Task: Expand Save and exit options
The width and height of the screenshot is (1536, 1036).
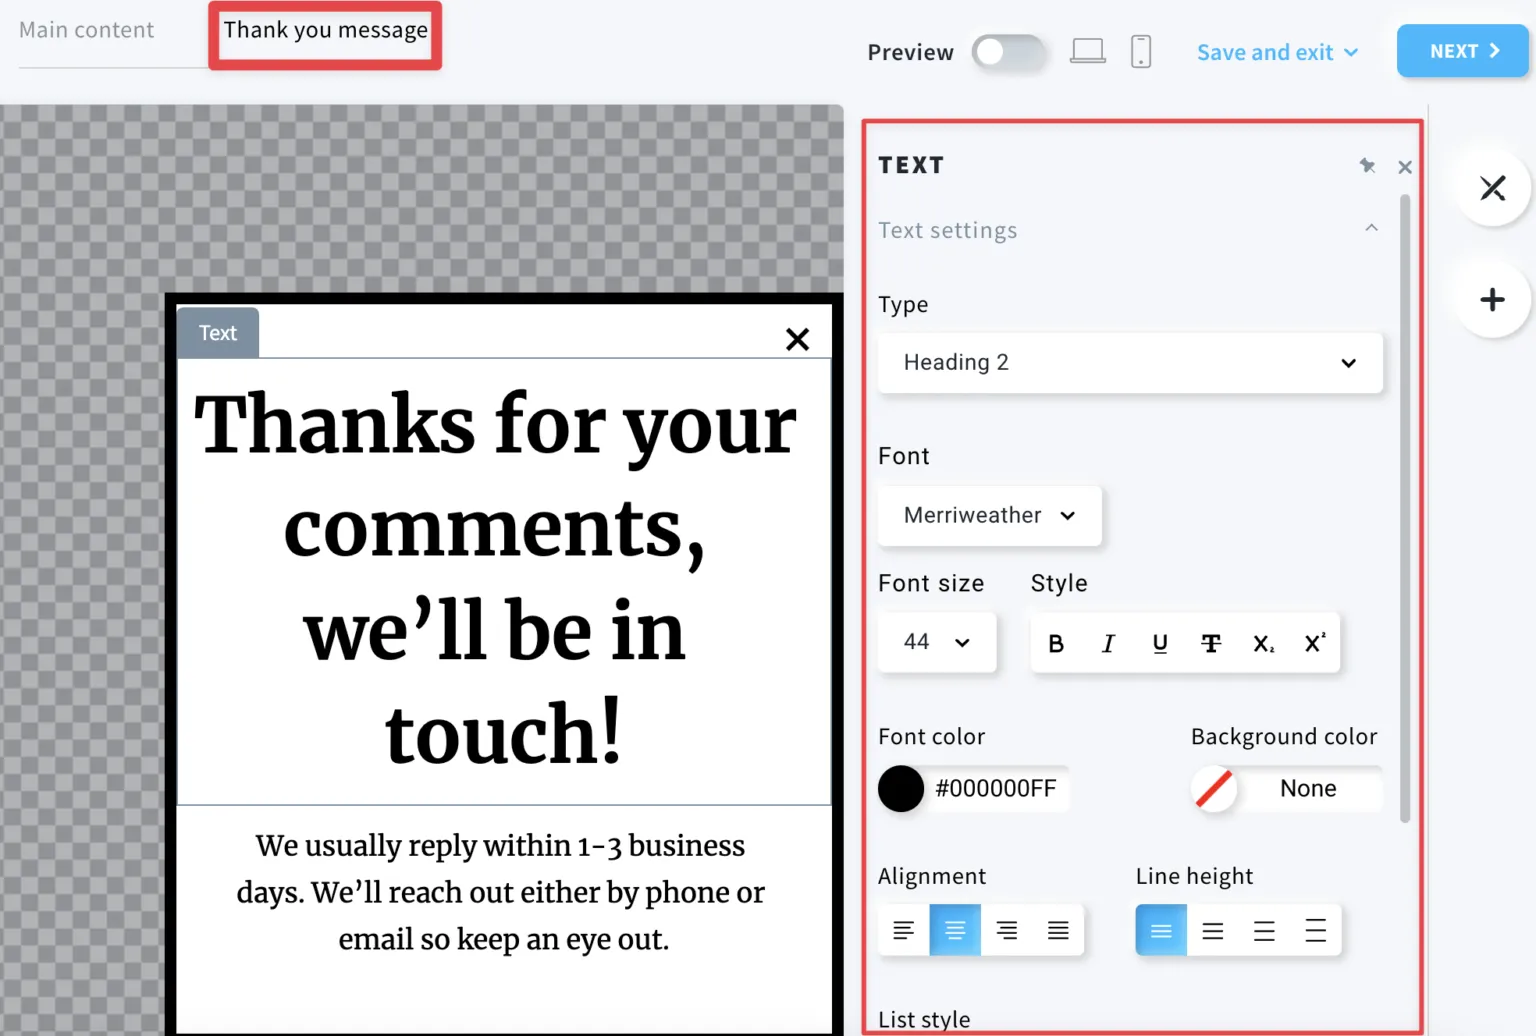Action: 1276,52
